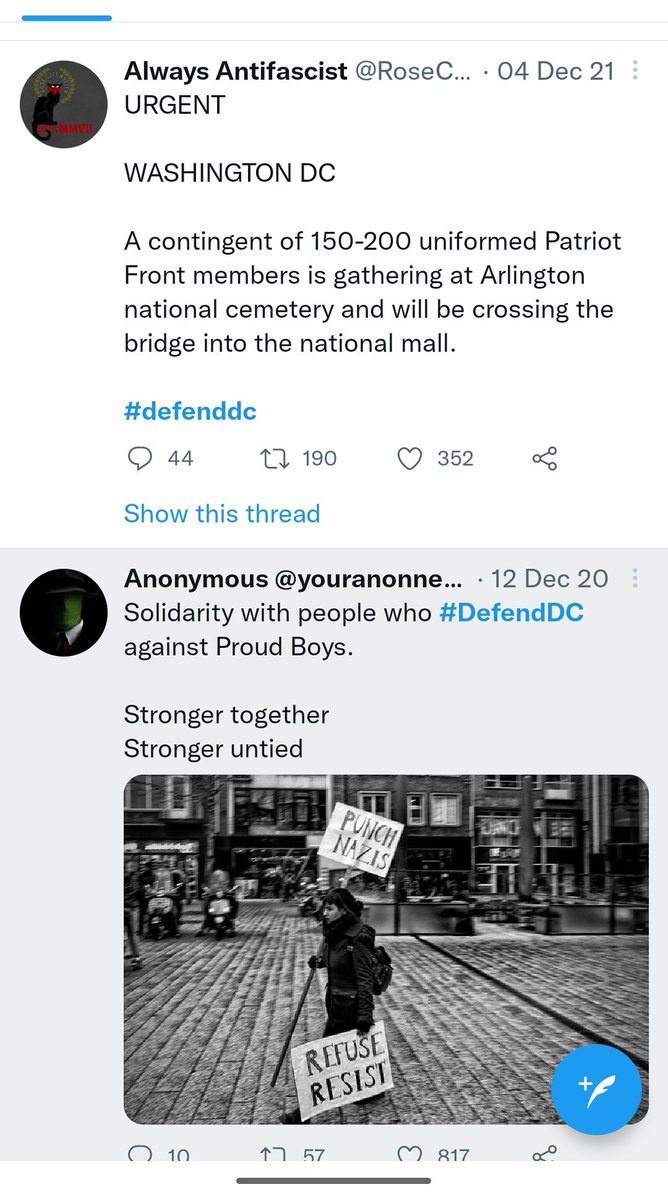Screen dimensions: 668x1200
Task: Open Anonymous display name profile
Action: coord(196,579)
